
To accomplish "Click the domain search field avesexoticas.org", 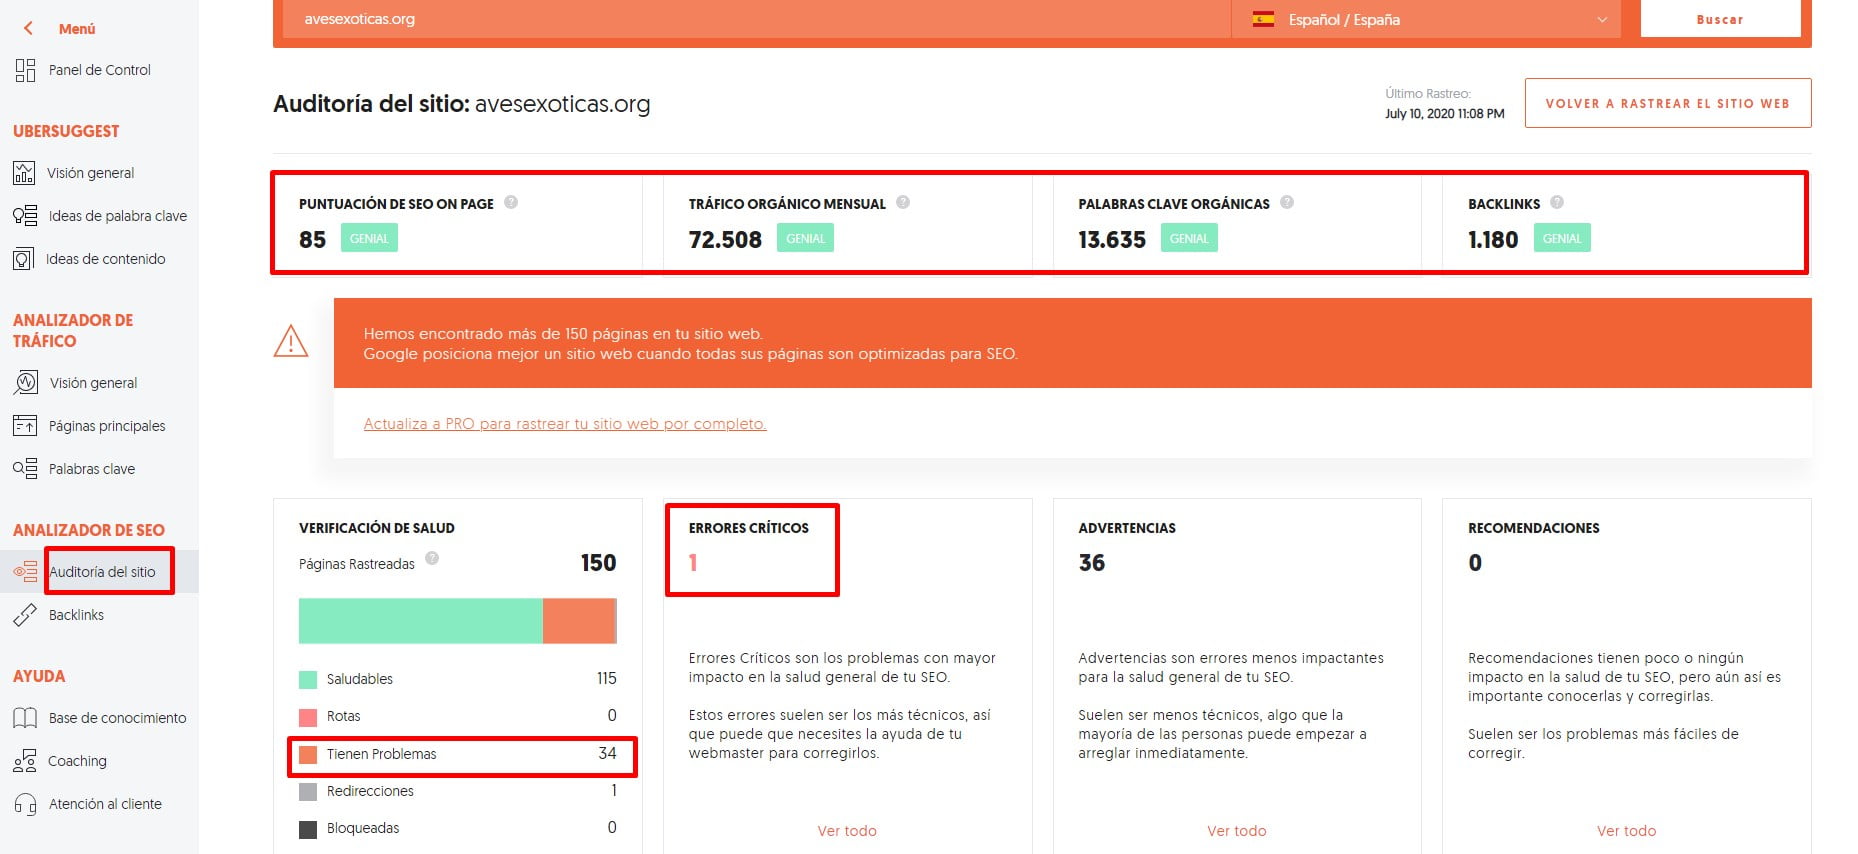I will point(757,19).
